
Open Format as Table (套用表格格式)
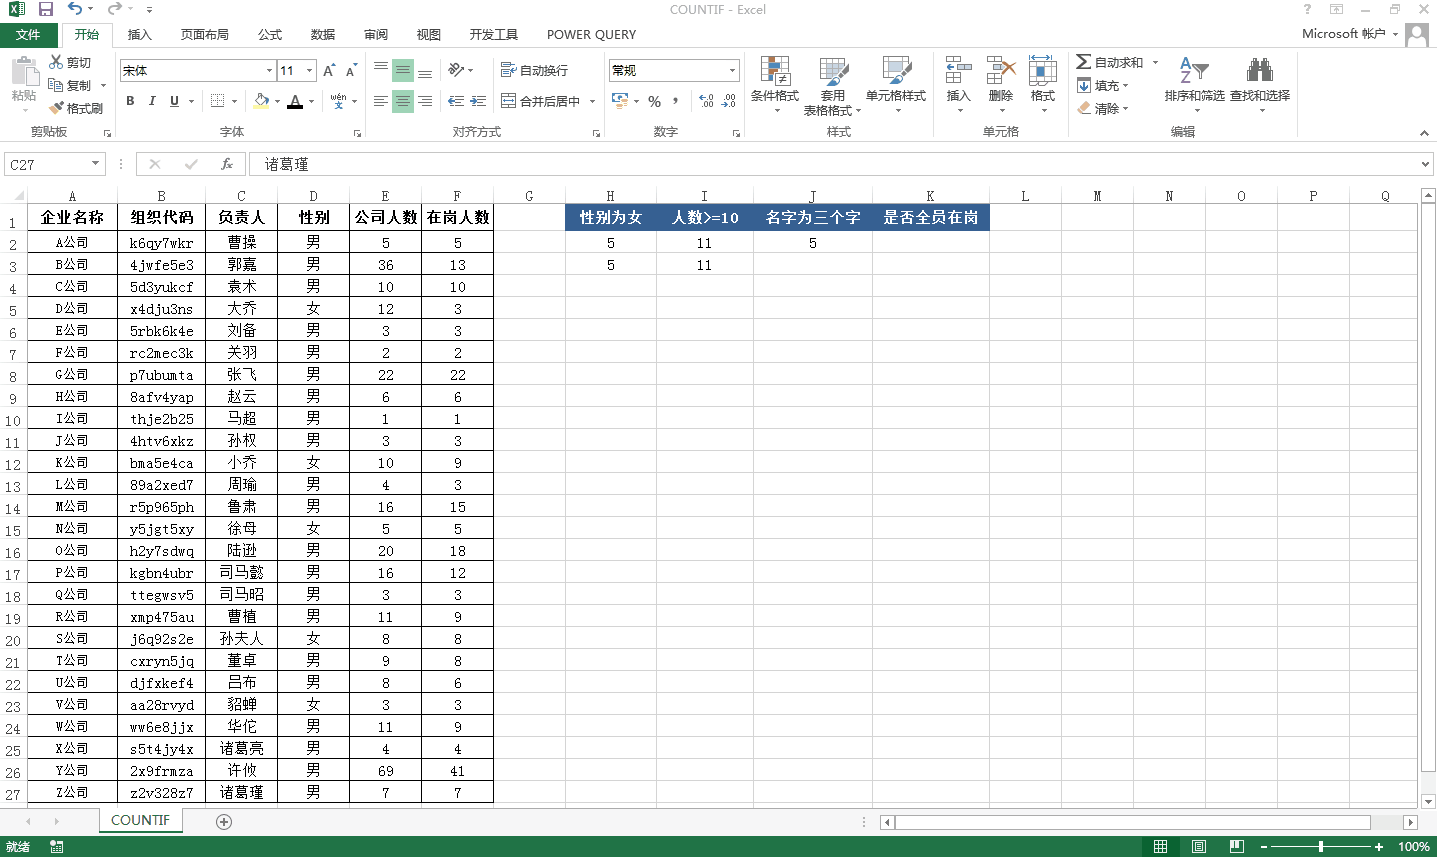pyautogui.click(x=832, y=84)
